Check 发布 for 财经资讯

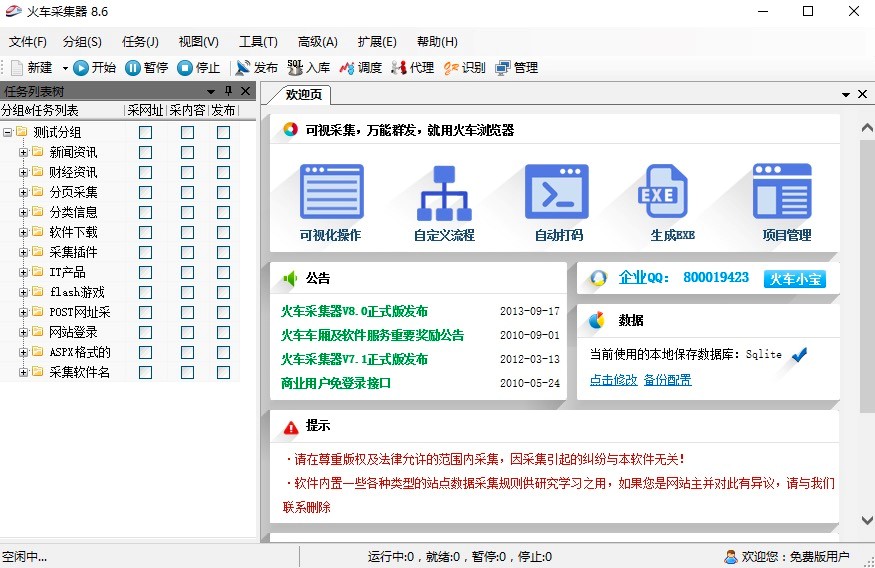pyautogui.click(x=223, y=172)
